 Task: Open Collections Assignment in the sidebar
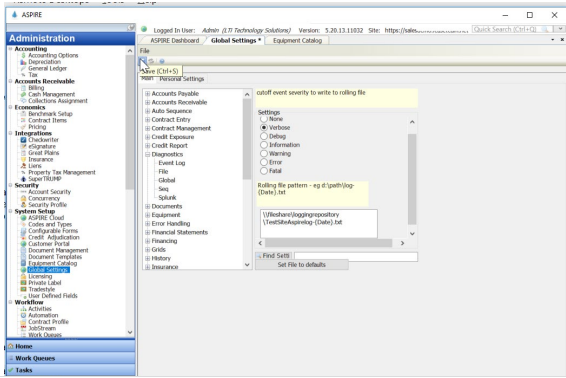58,101
